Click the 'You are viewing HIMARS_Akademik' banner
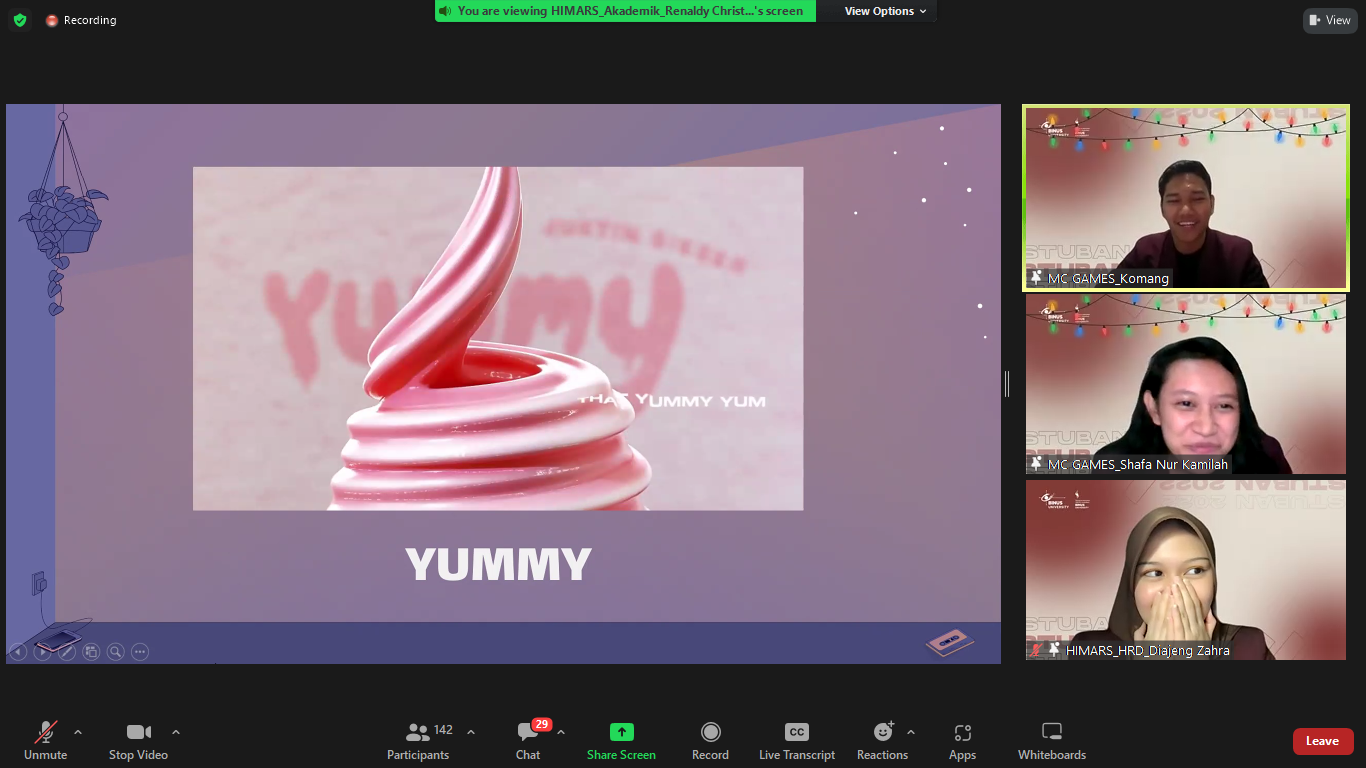The width and height of the screenshot is (1366, 768). click(x=626, y=11)
